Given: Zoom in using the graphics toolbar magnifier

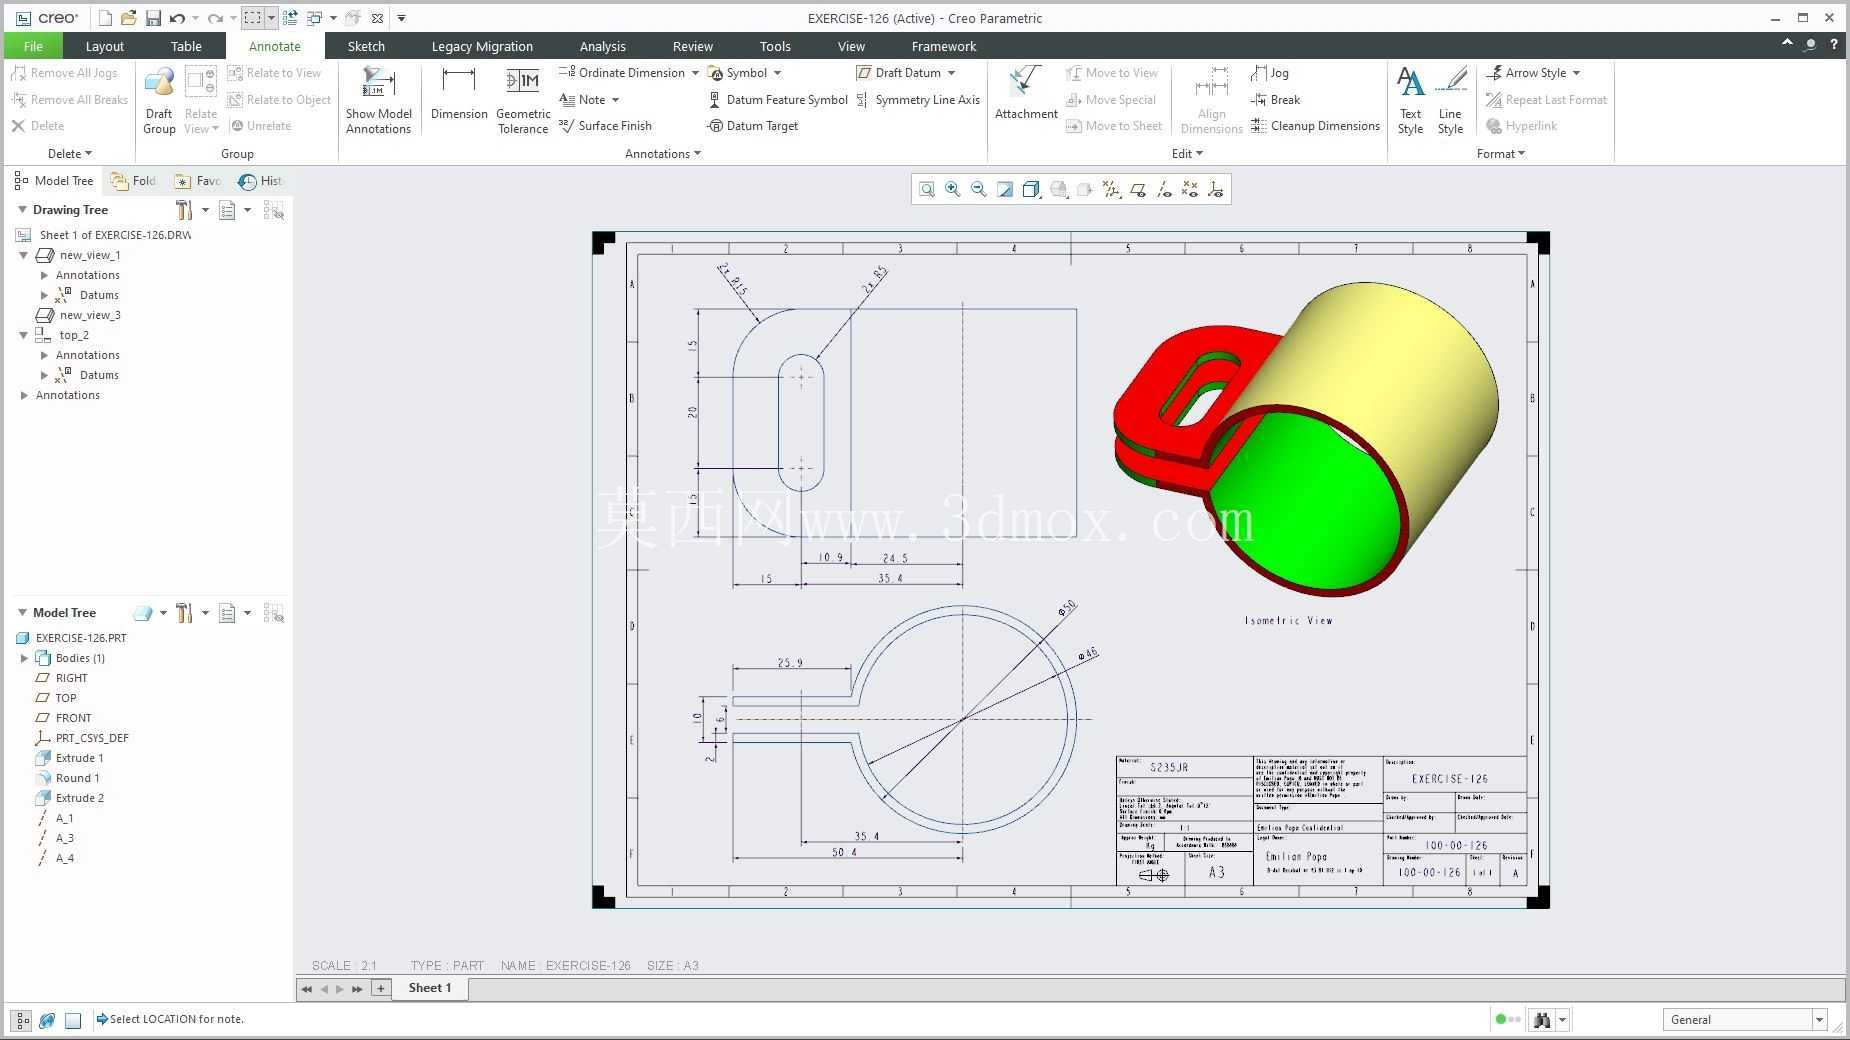Looking at the screenshot, I should (x=953, y=189).
